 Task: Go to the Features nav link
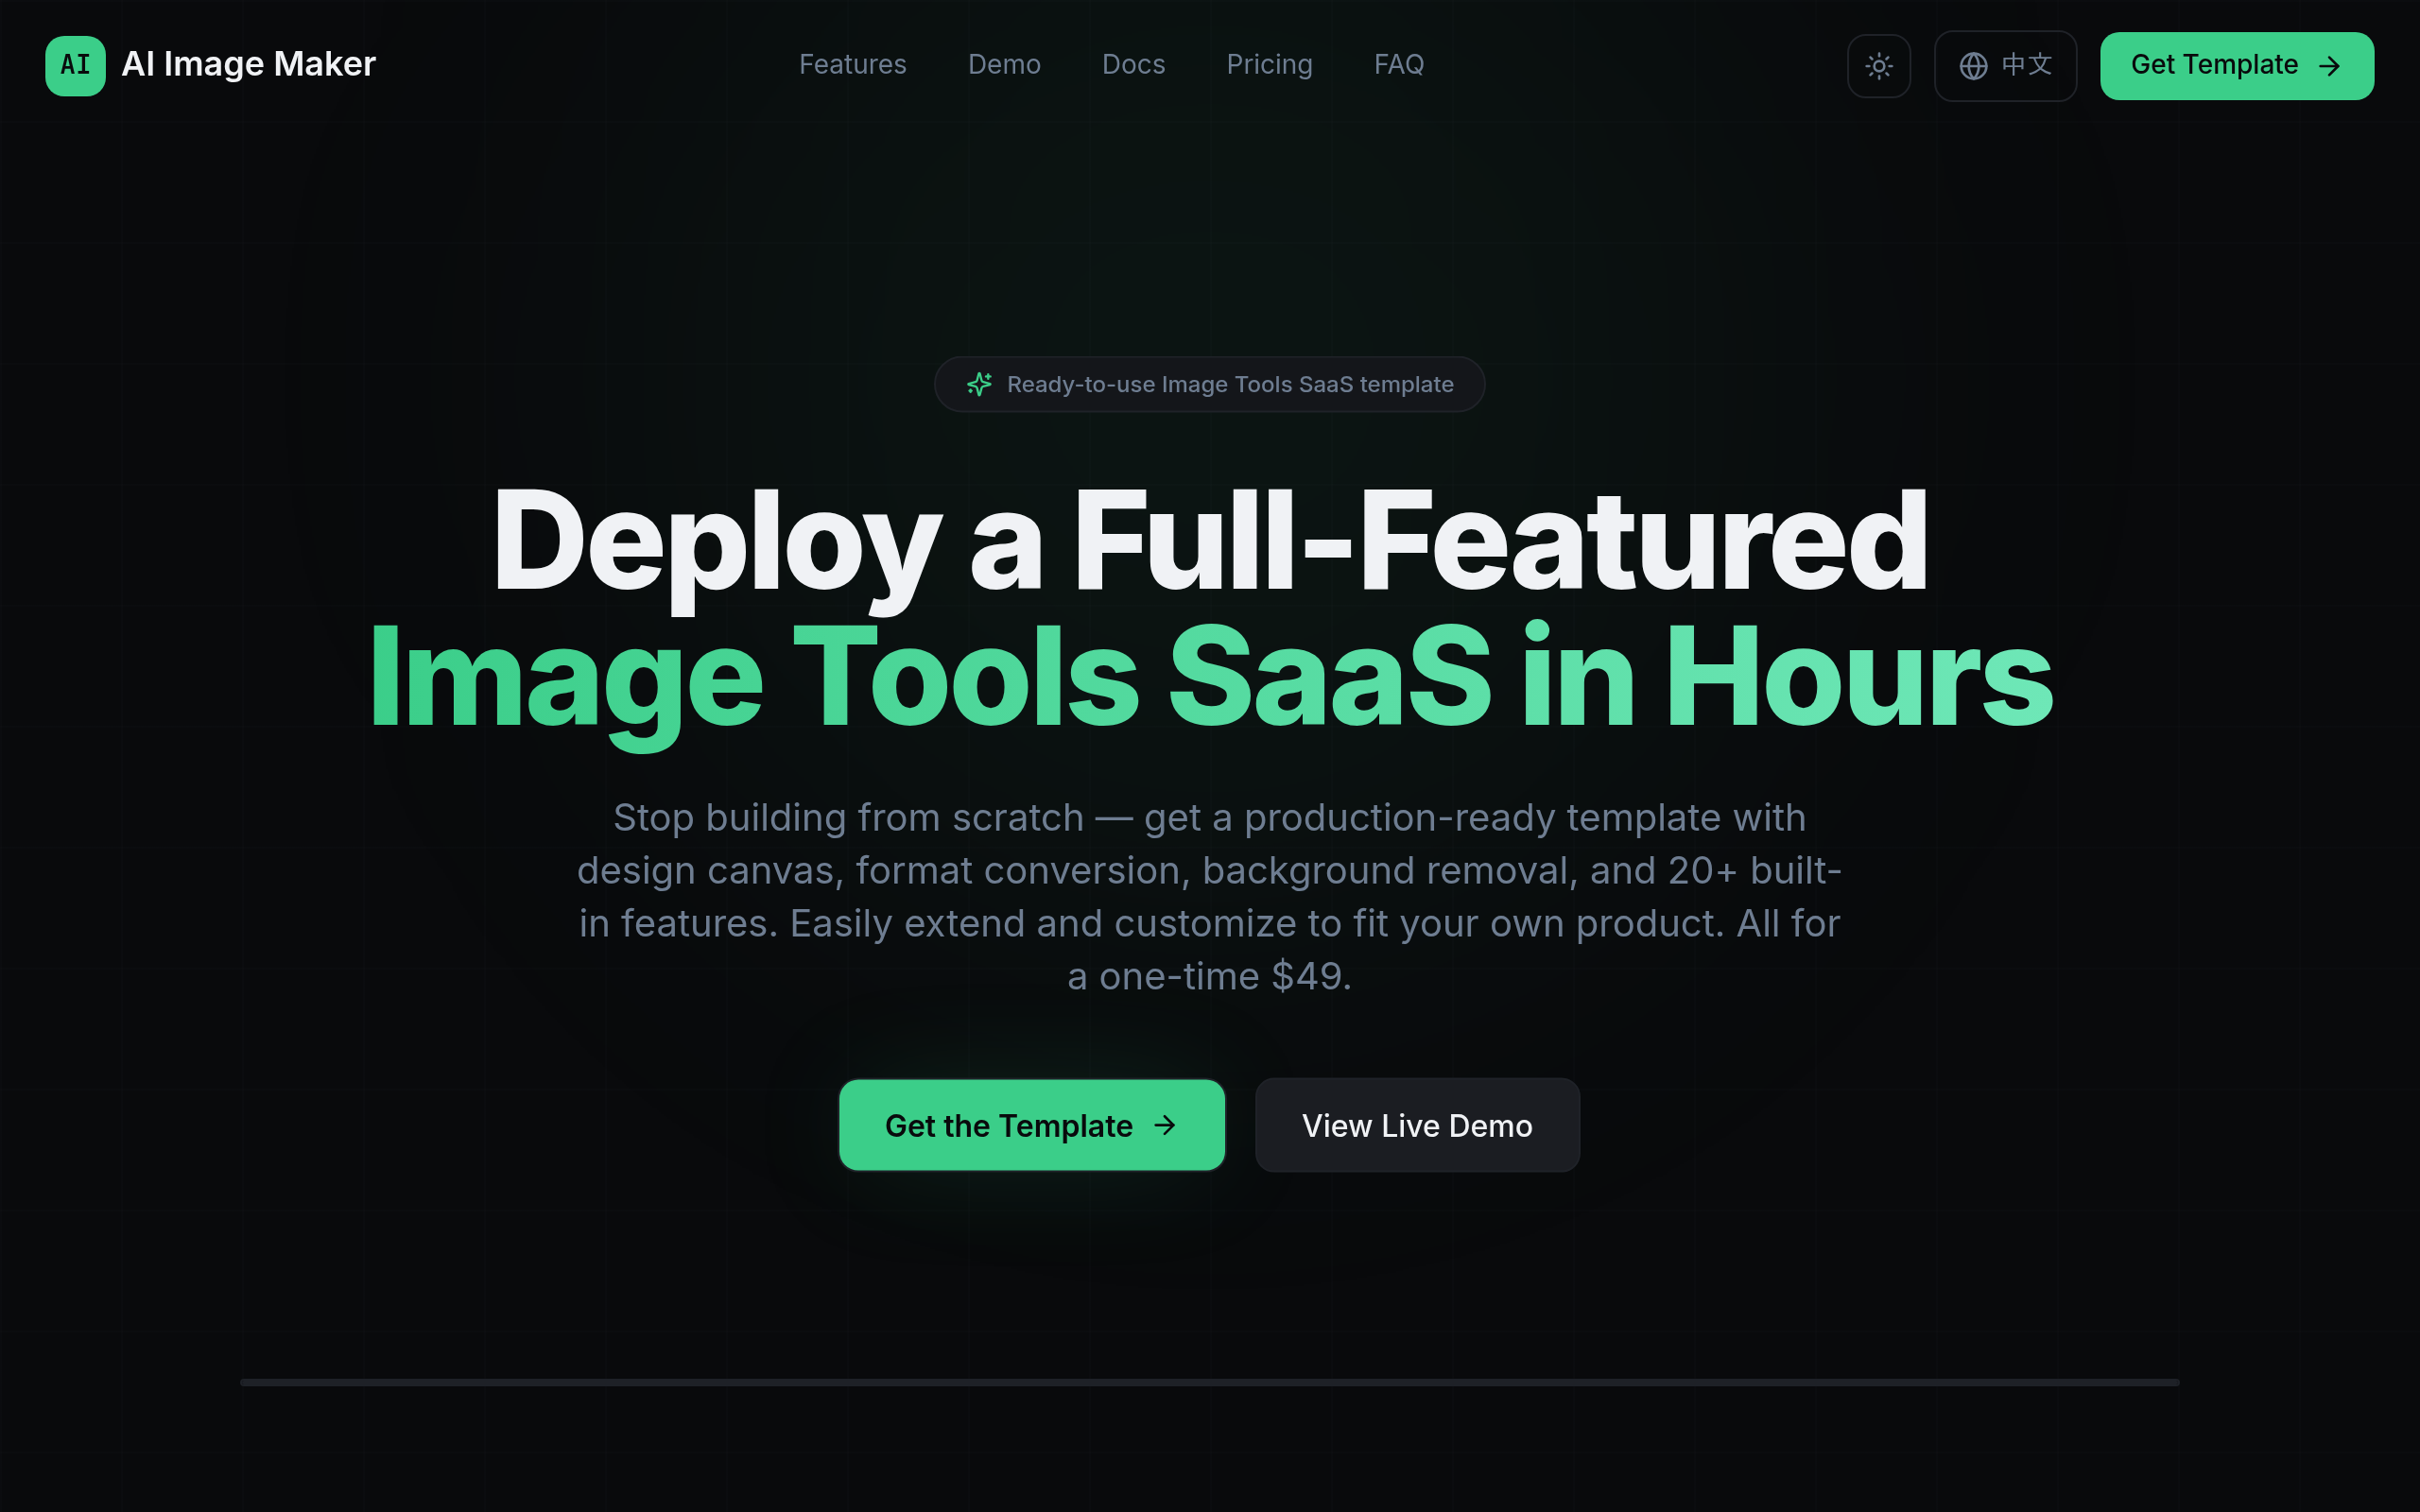coord(852,65)
